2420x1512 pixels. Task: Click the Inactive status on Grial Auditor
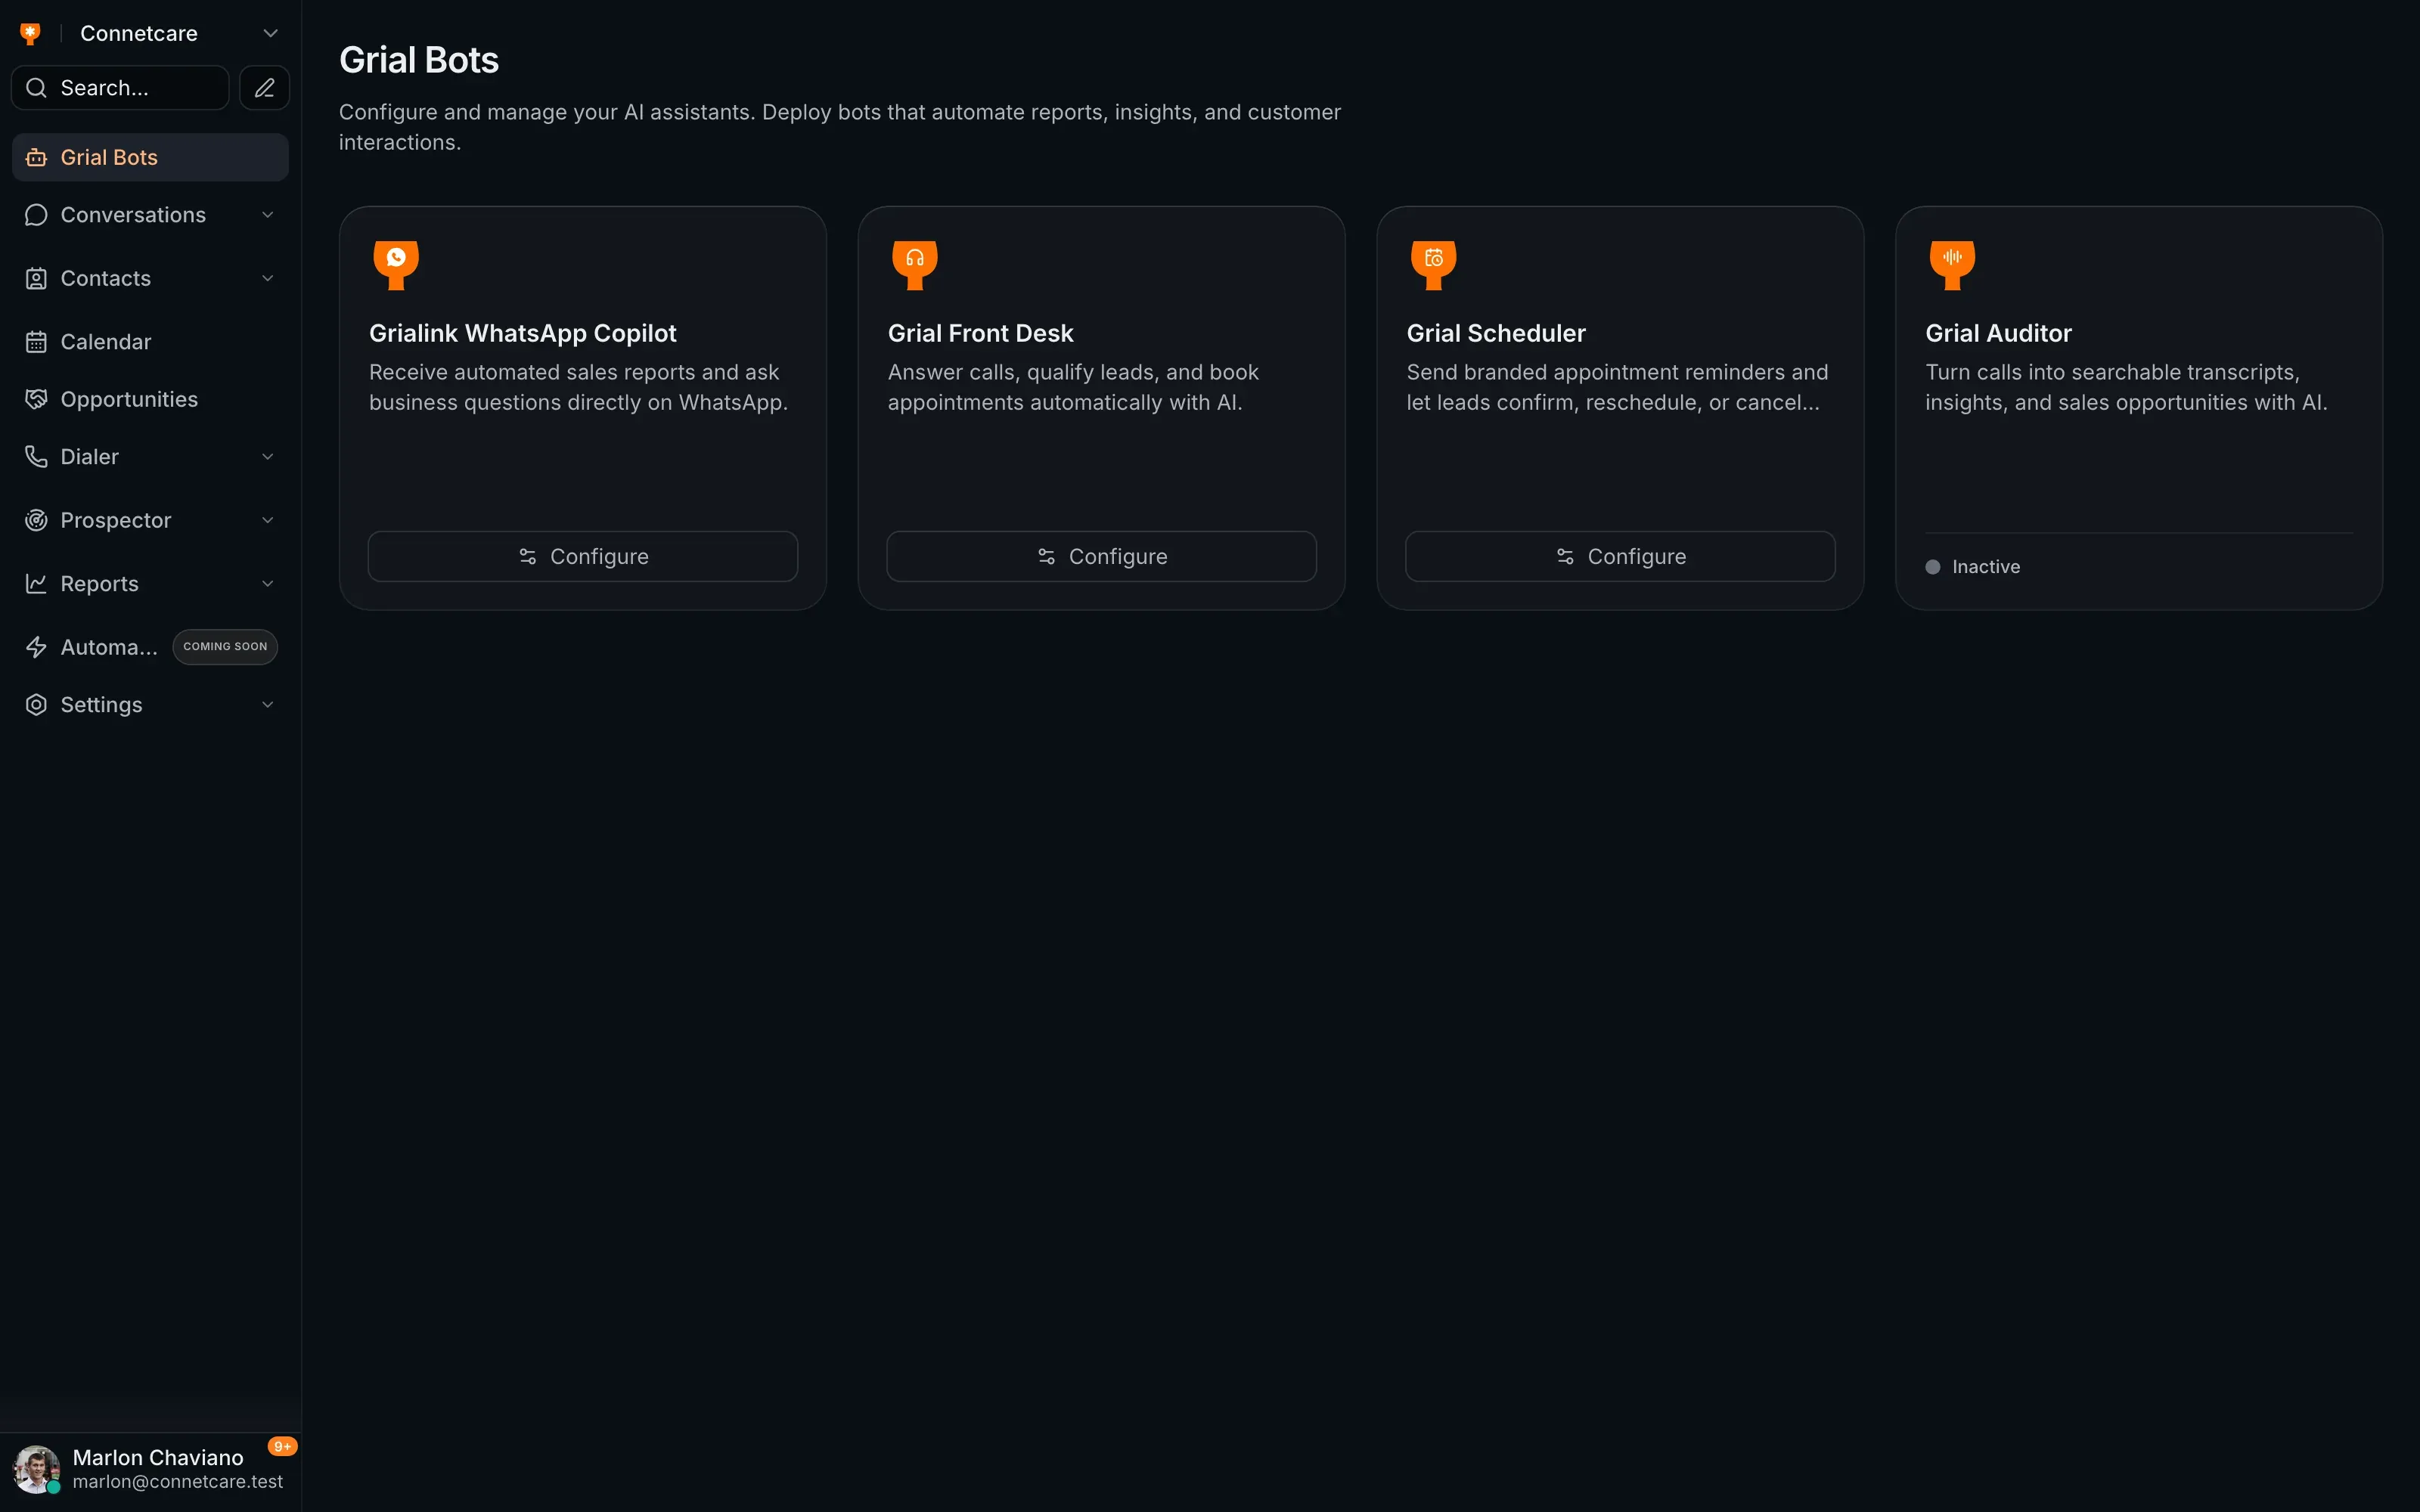(x=1973, y=567)
